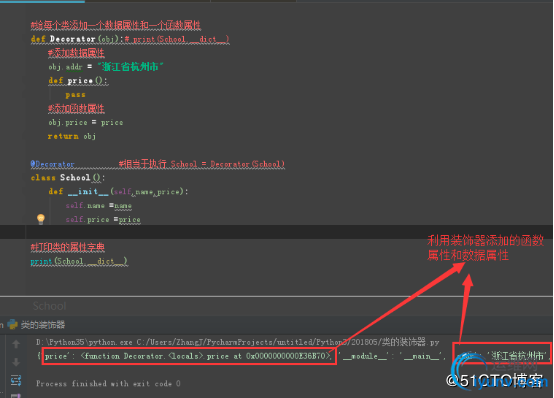Click the python.exe command path line
554x398 pixels.
(x=237, y=342)
